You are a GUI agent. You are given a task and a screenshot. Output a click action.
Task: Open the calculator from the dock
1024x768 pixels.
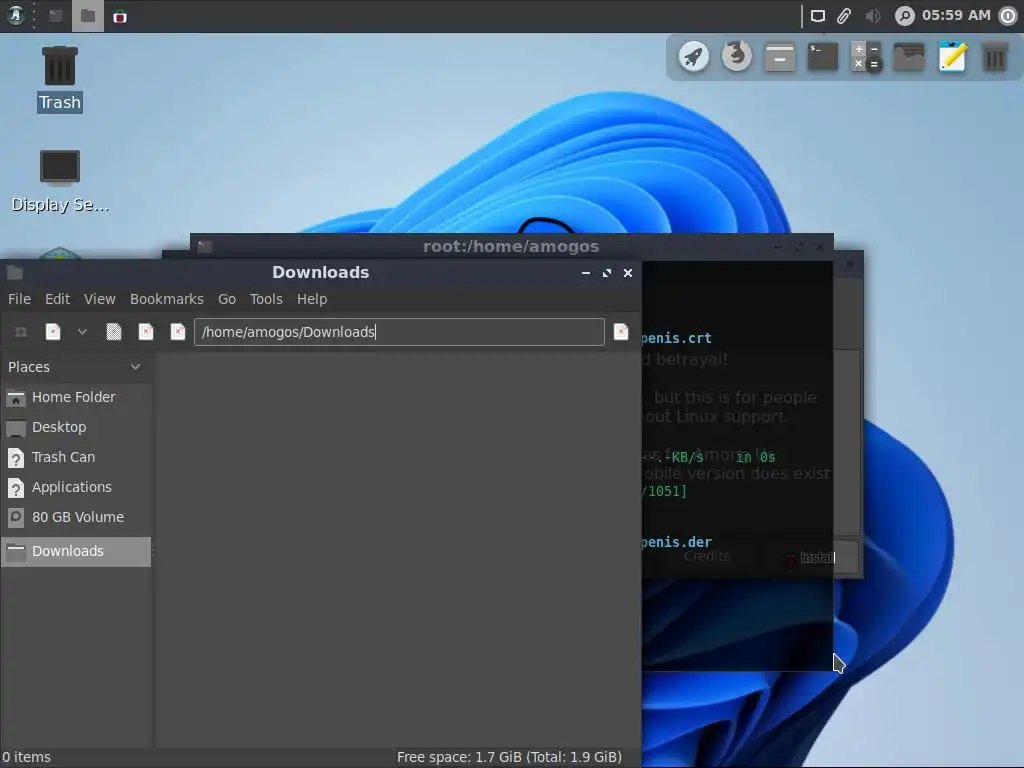866,57
